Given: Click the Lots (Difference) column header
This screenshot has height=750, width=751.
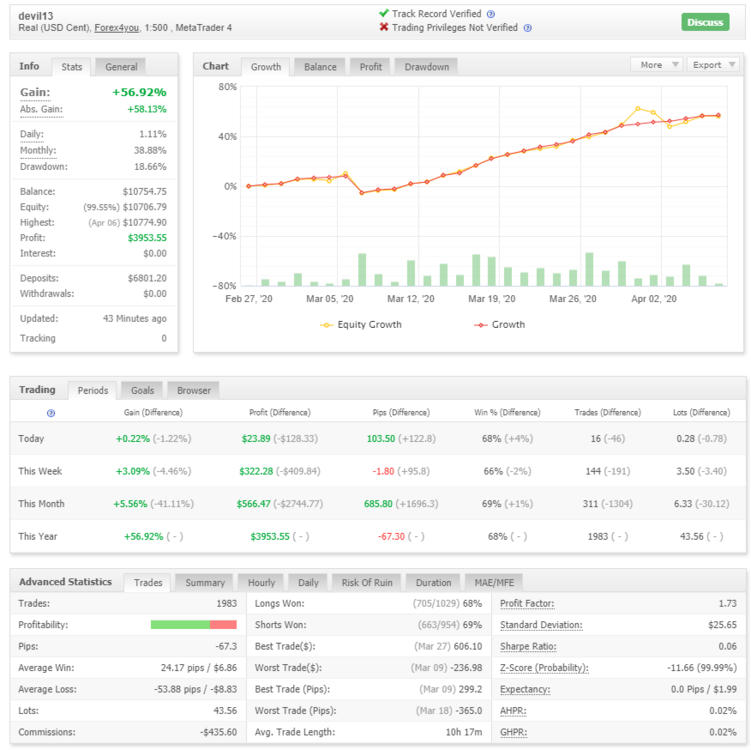Looking at the screenshot, I should tap(702, 412).
